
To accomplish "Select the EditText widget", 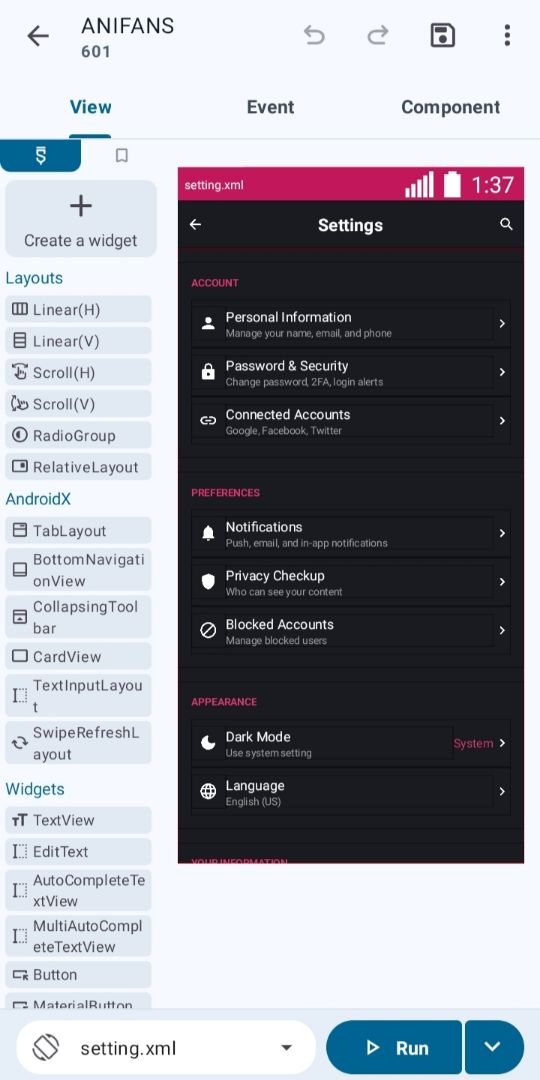I will pos(78,851).
